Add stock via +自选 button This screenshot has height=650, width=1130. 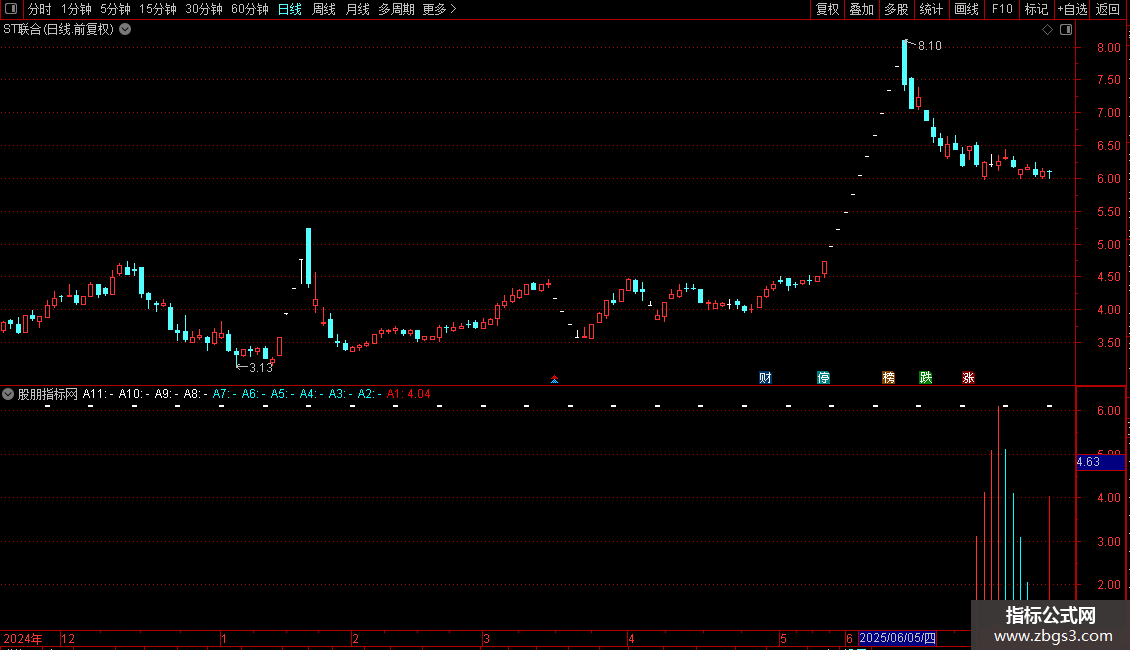click(x=1072, y=9)
